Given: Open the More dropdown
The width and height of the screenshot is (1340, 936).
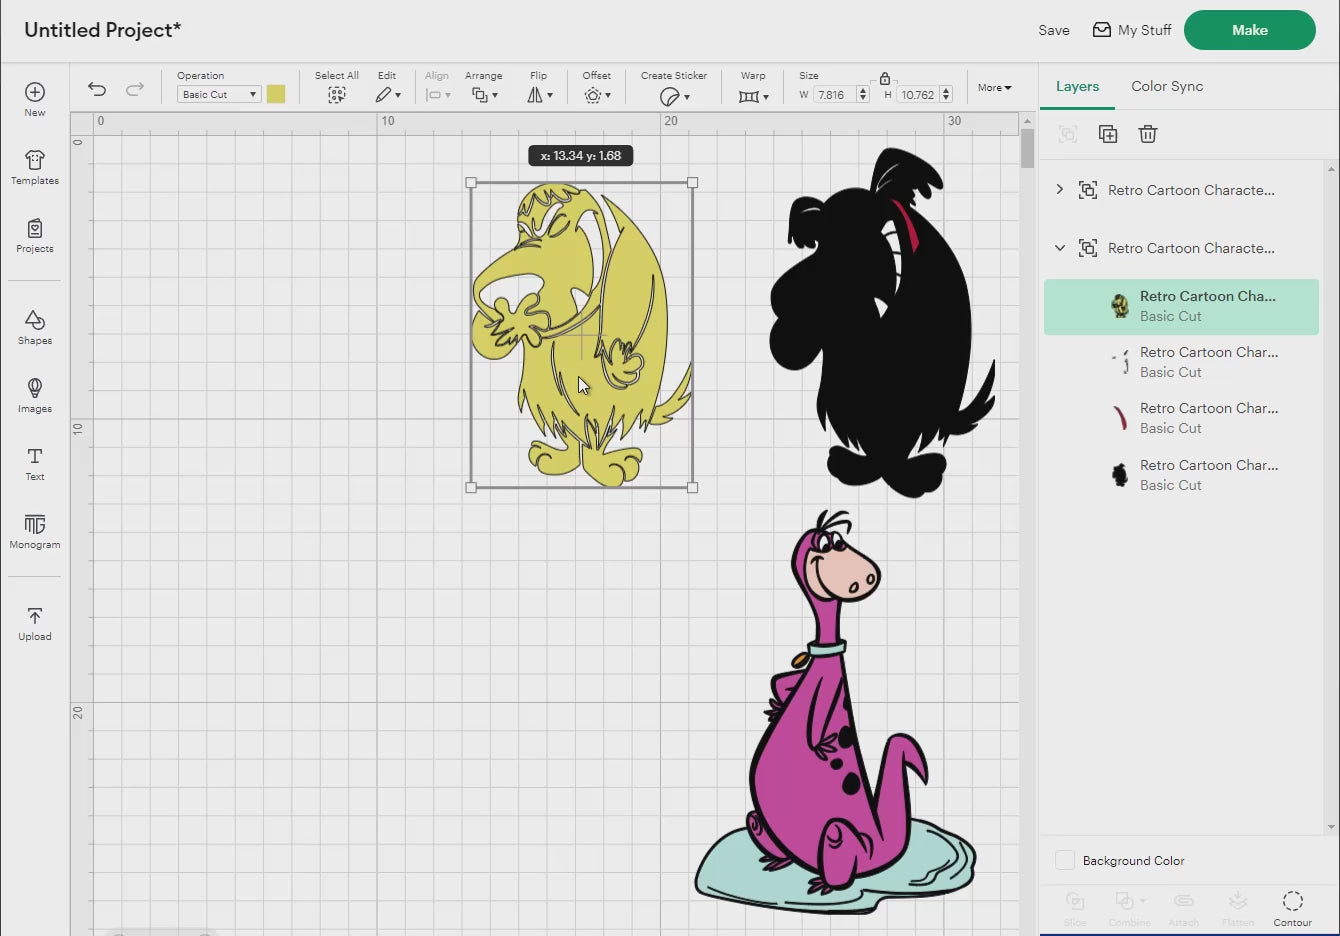Looking at the screenshot, I should point(994,88).
